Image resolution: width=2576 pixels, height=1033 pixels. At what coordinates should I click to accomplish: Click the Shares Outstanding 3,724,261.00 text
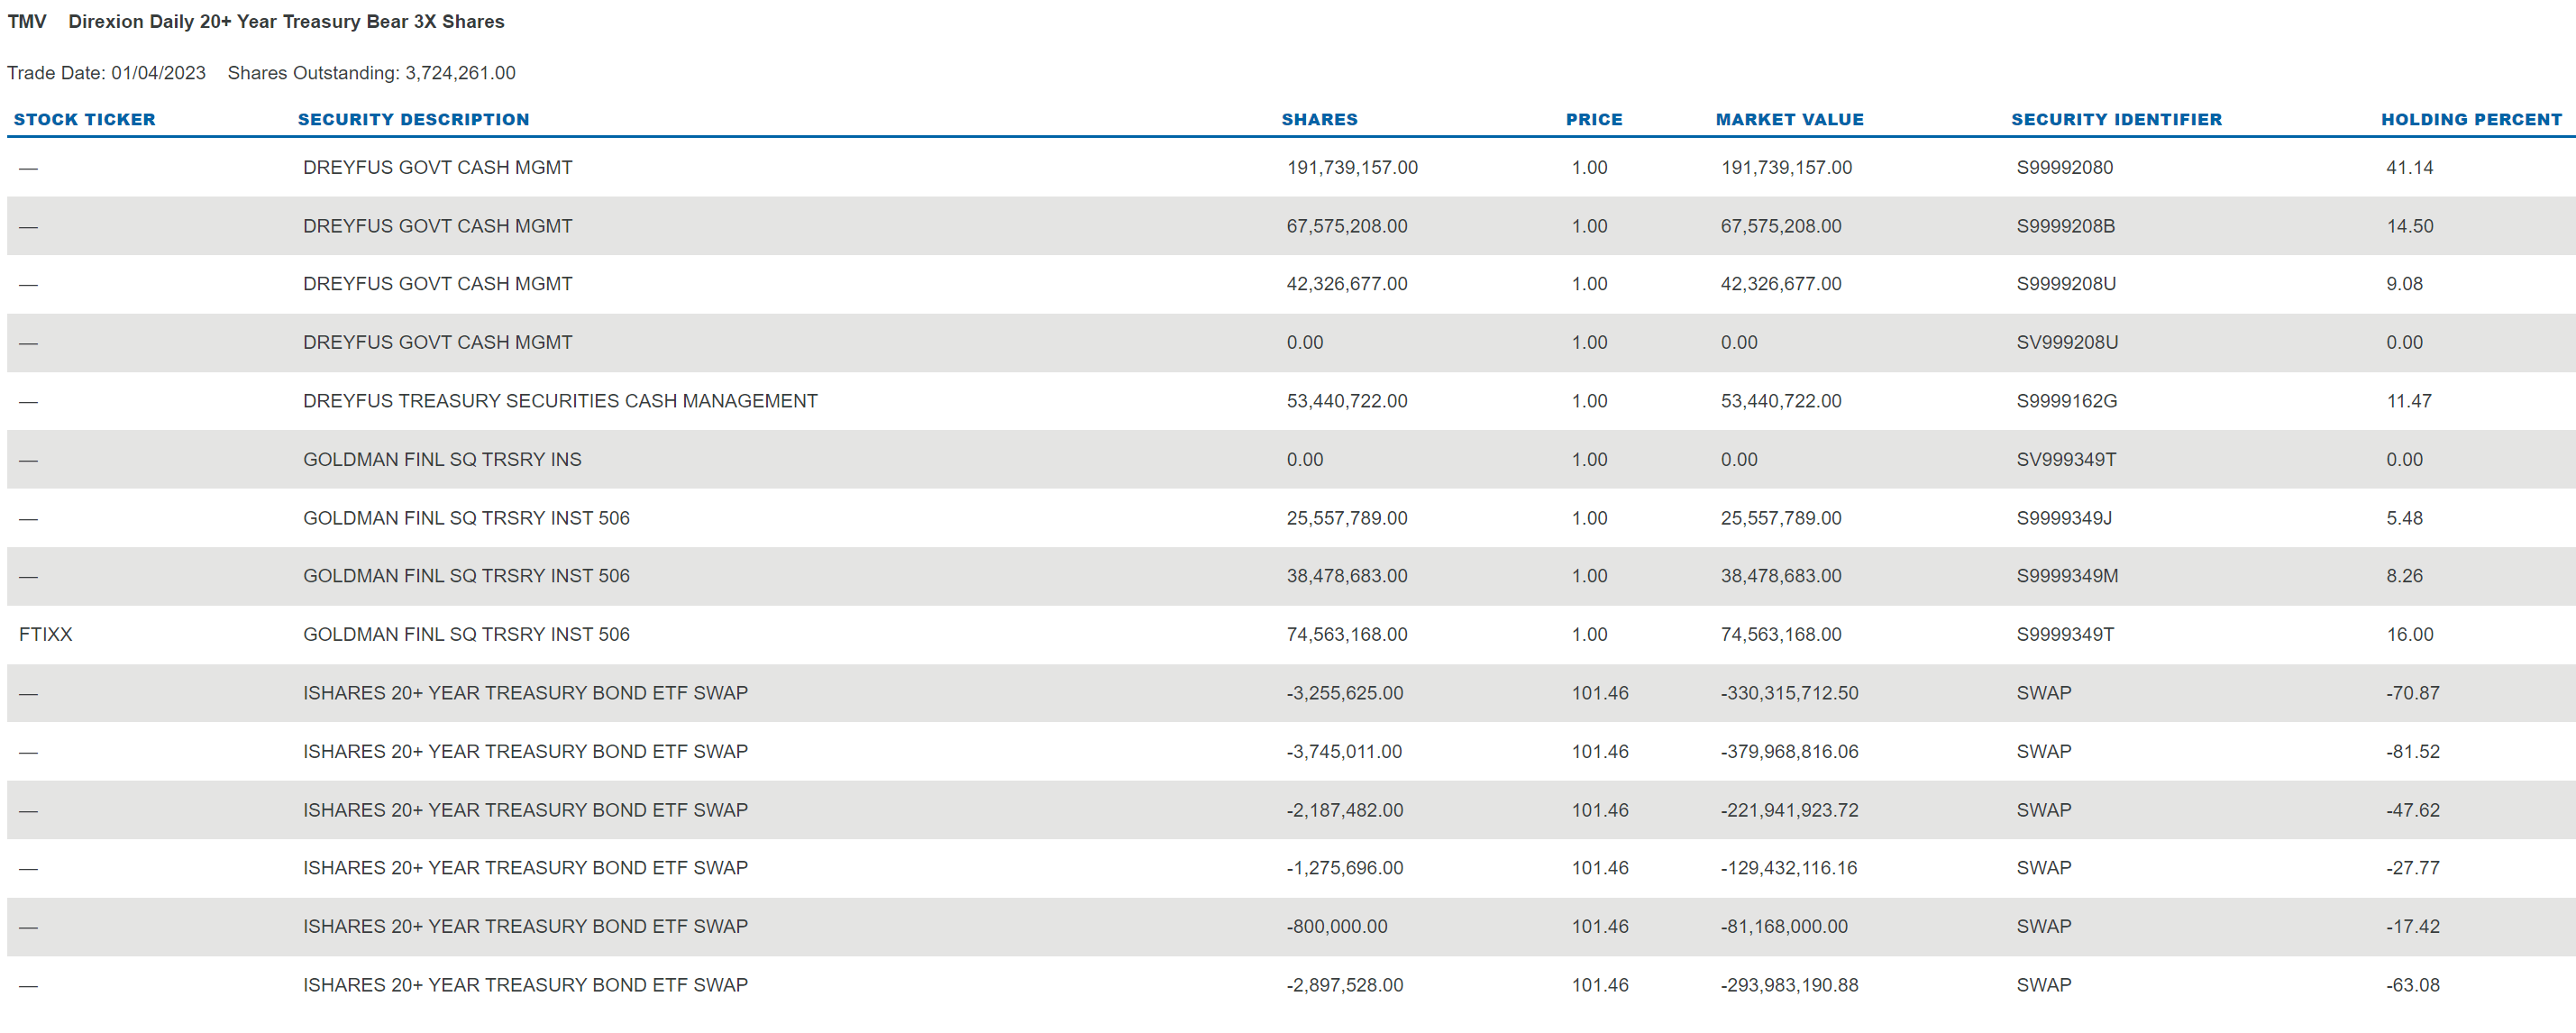click(371, 73)
